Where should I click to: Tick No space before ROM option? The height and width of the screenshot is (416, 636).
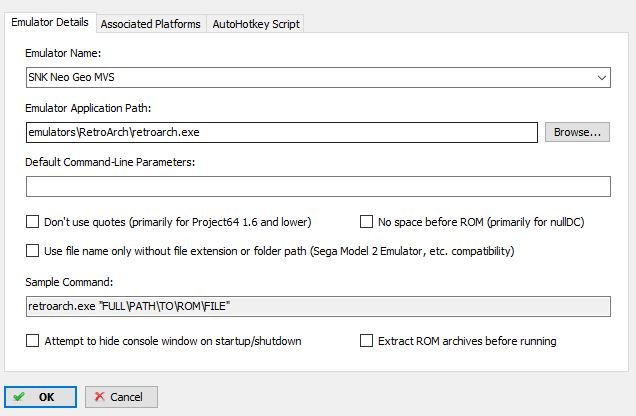366,222
